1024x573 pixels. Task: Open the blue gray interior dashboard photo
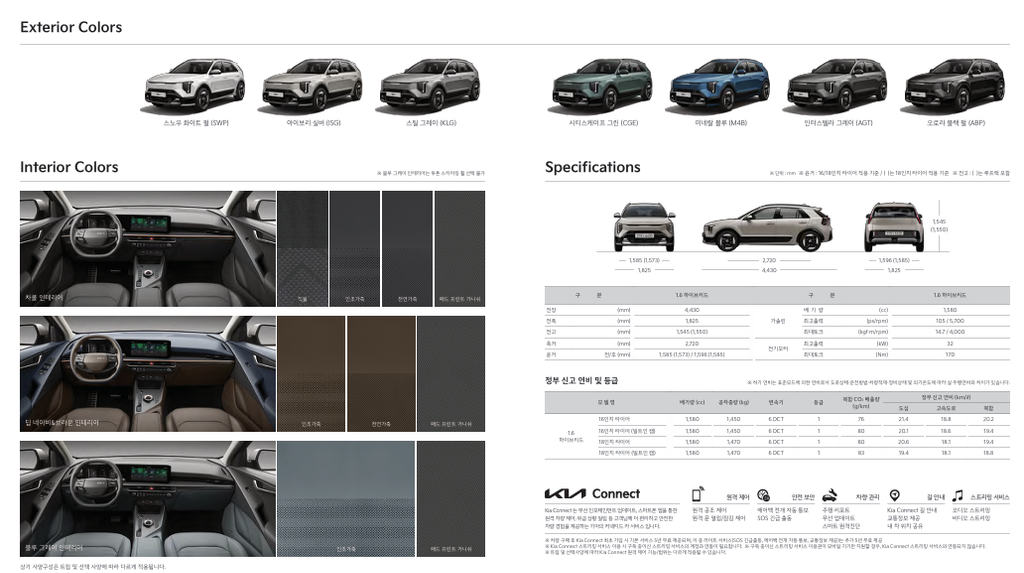pos(148,499)
